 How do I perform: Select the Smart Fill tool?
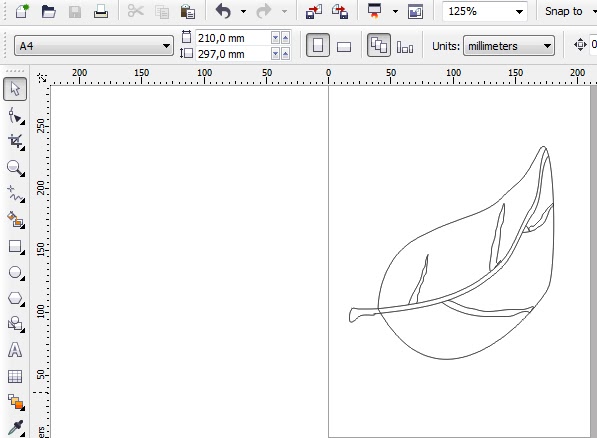(x=16, y=220)
